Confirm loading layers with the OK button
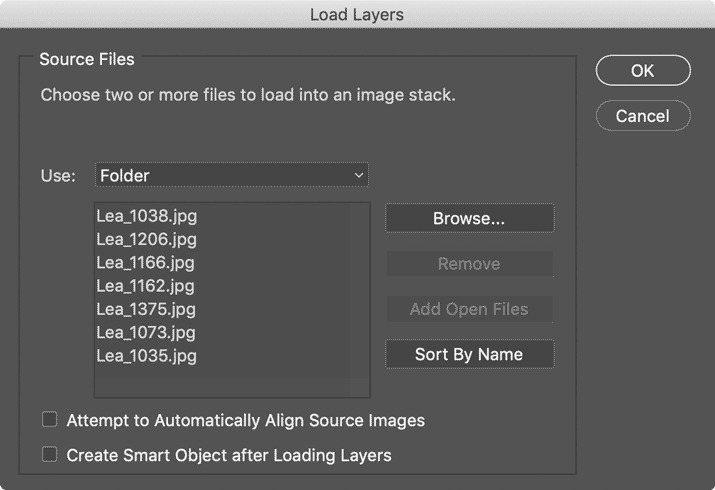The height and width of the screenshot is (490, 715). click(643, 71)
